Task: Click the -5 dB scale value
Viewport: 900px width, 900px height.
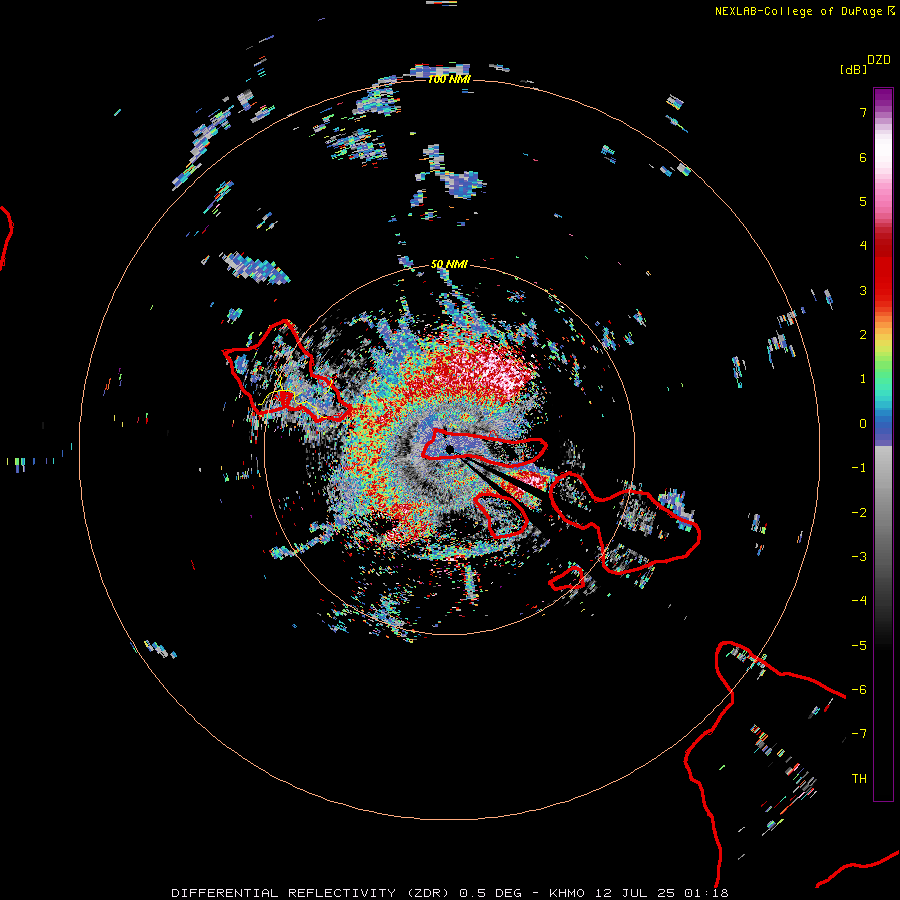Action: tap(859, 646)
